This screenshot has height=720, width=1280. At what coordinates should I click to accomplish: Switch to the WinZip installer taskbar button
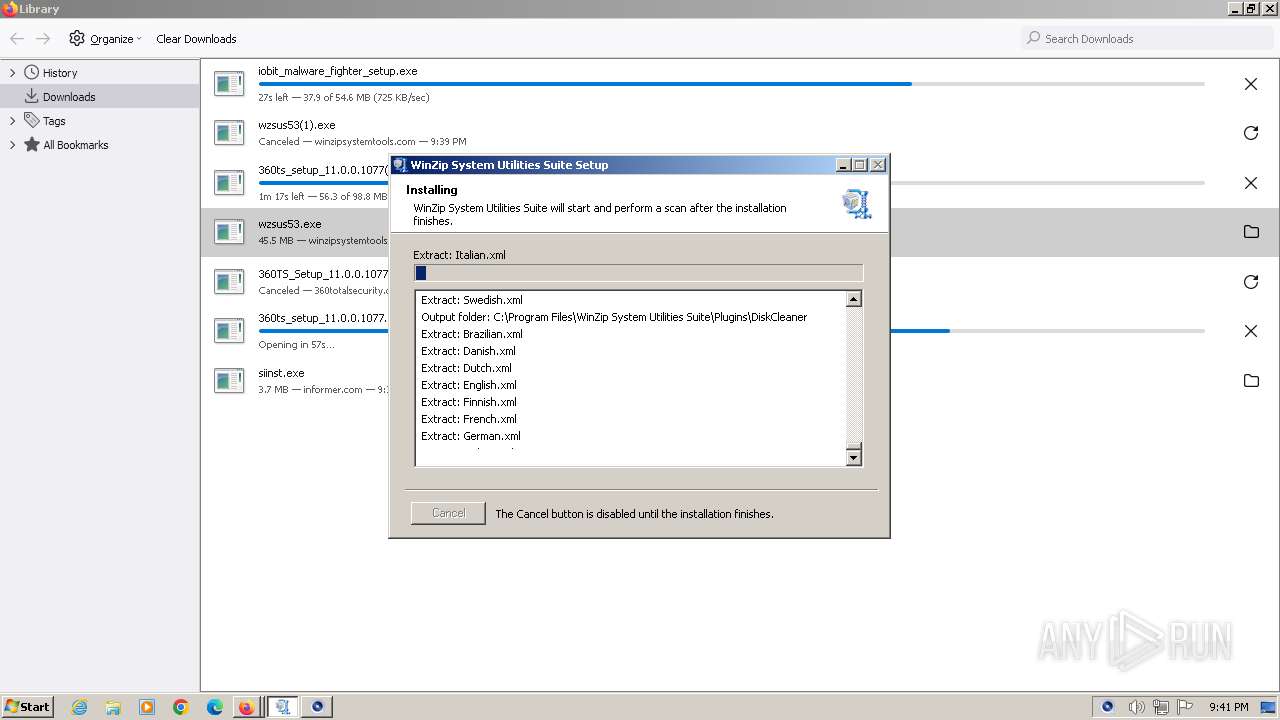(283, 707)
